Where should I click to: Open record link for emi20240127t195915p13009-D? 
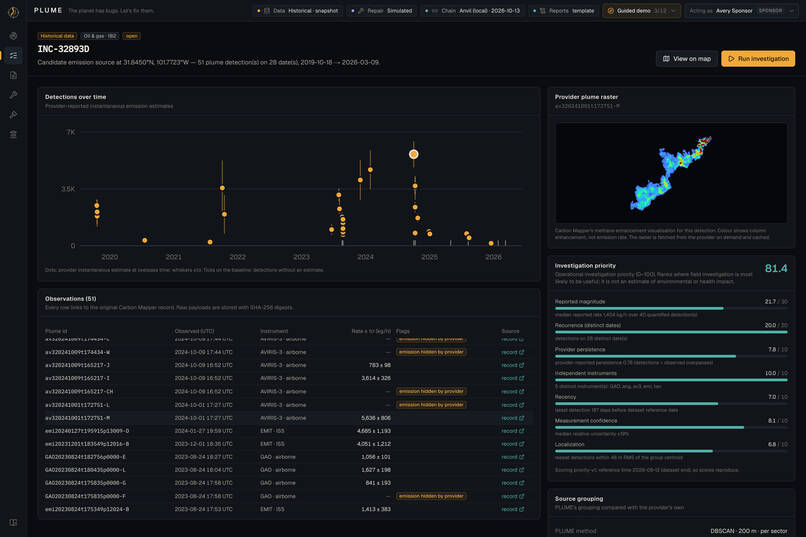[512, 431]
